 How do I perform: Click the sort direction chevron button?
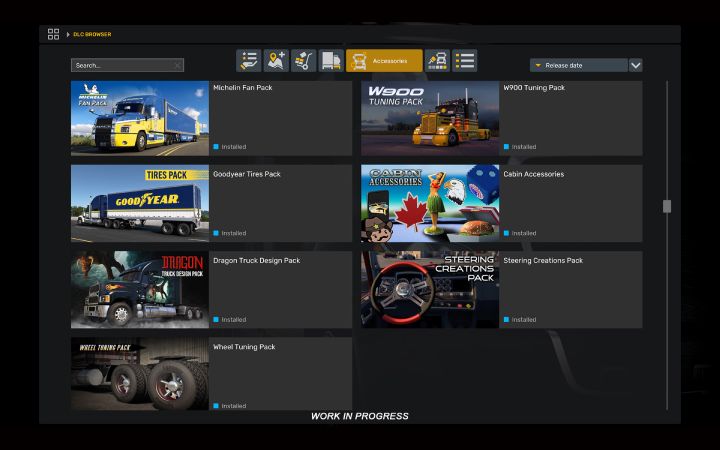(x=636, y=65)
